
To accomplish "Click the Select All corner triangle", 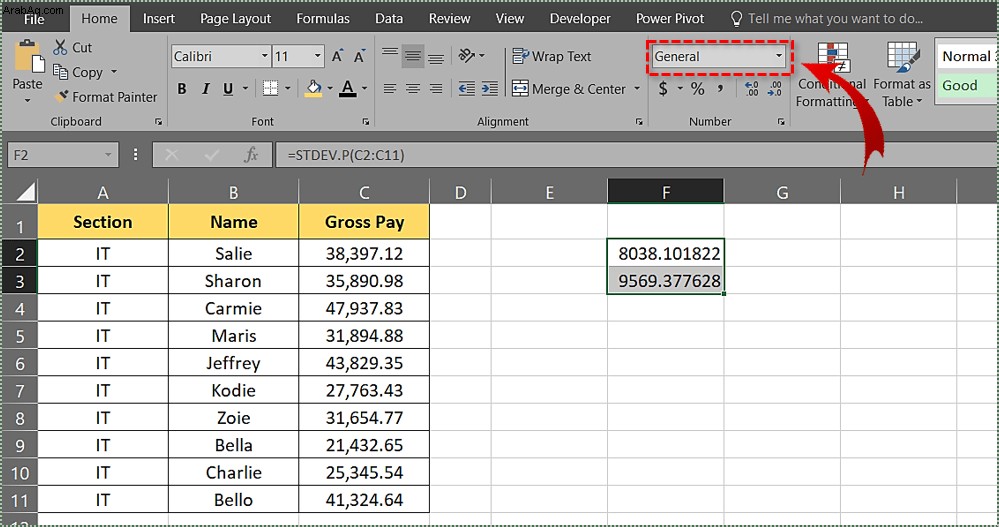I will [24, 191].
